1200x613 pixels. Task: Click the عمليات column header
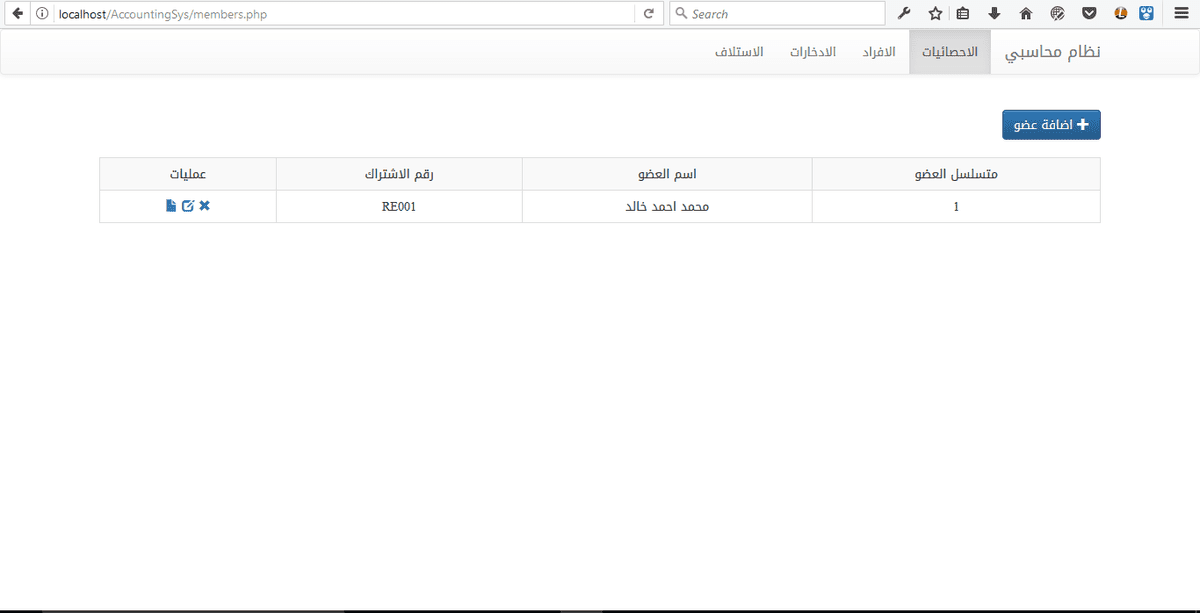(188, 174)
